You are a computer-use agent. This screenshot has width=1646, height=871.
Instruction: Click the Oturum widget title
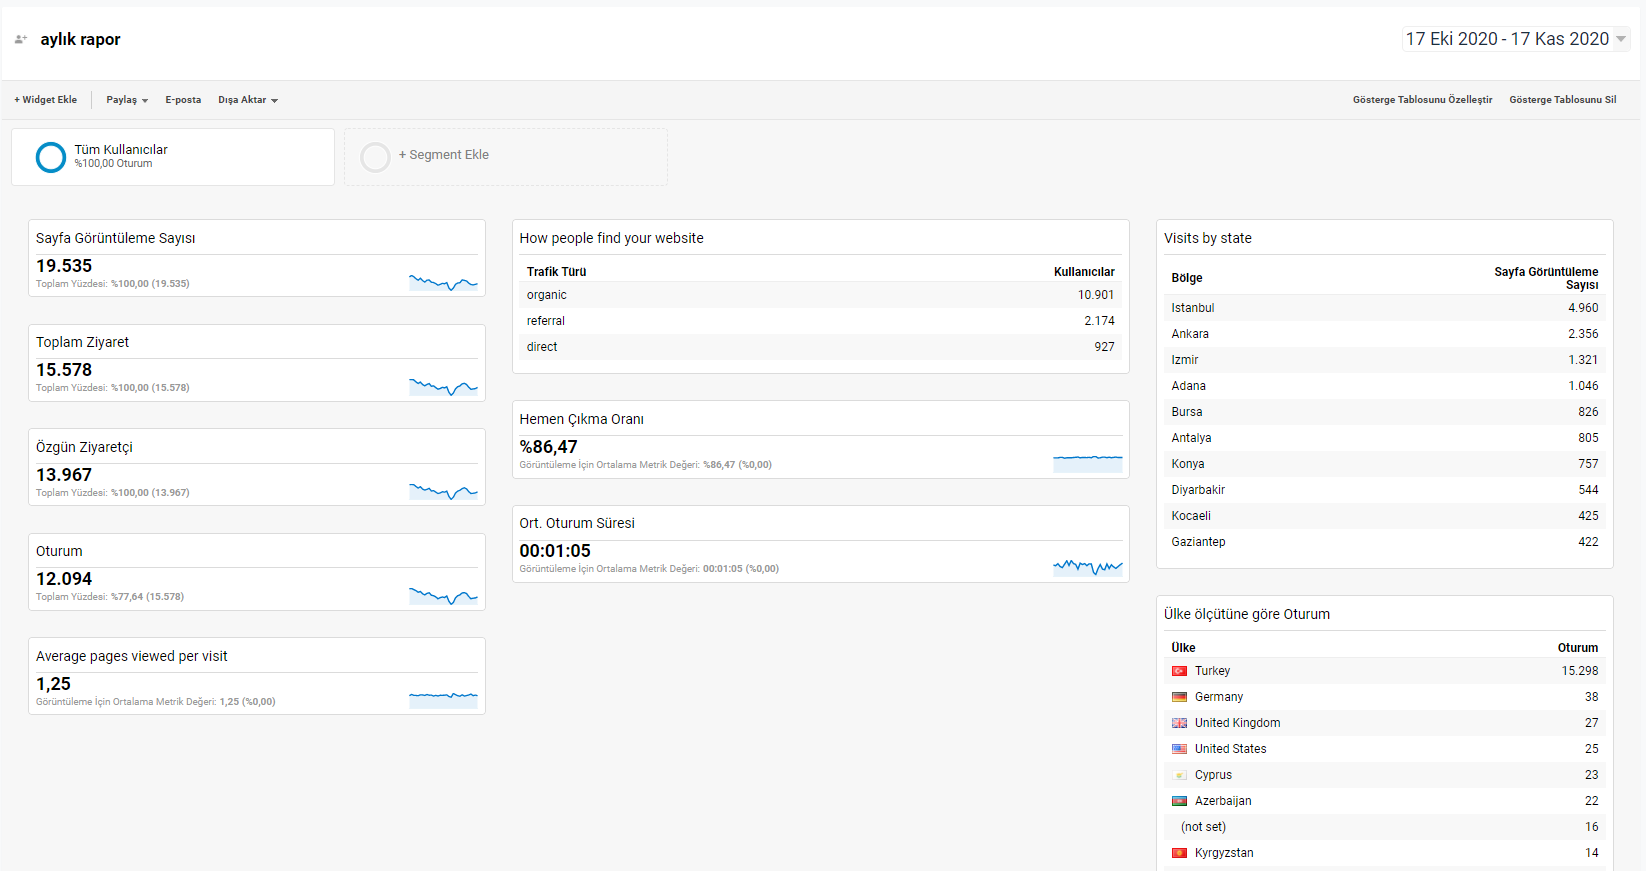(59, 551)
